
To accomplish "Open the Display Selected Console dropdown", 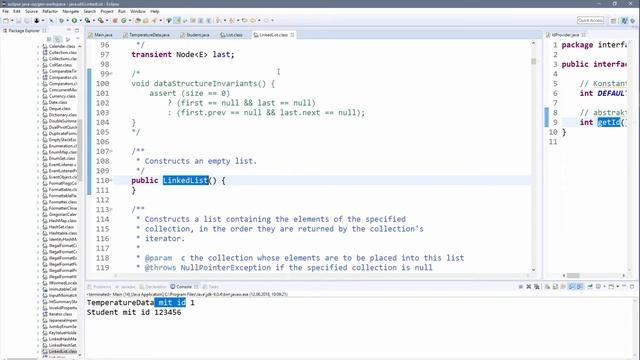I will (604, 287).
